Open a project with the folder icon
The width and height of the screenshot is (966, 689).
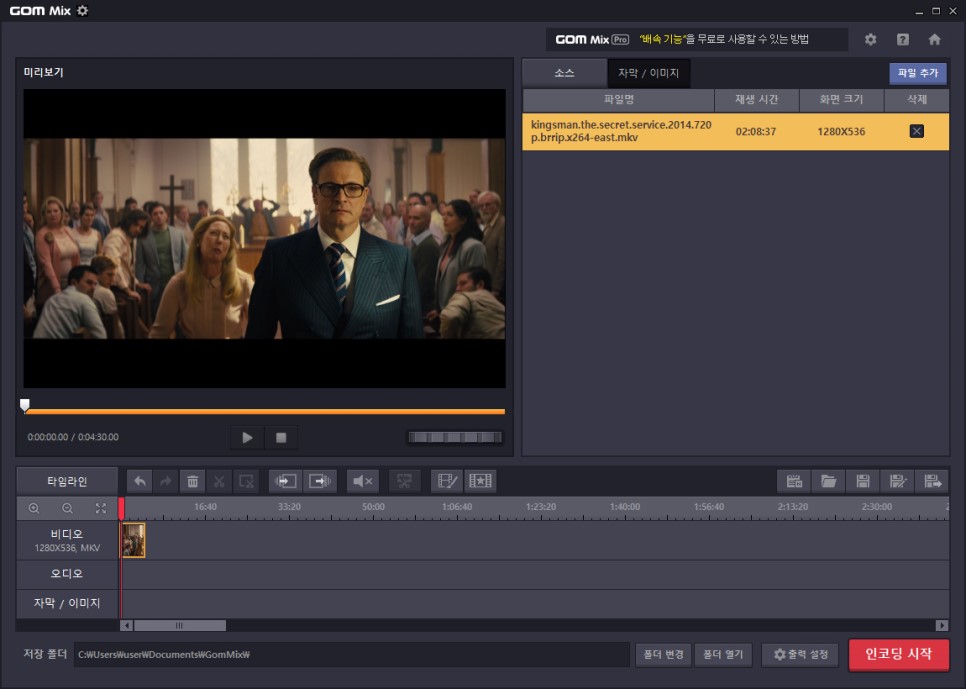click(829, 481)
